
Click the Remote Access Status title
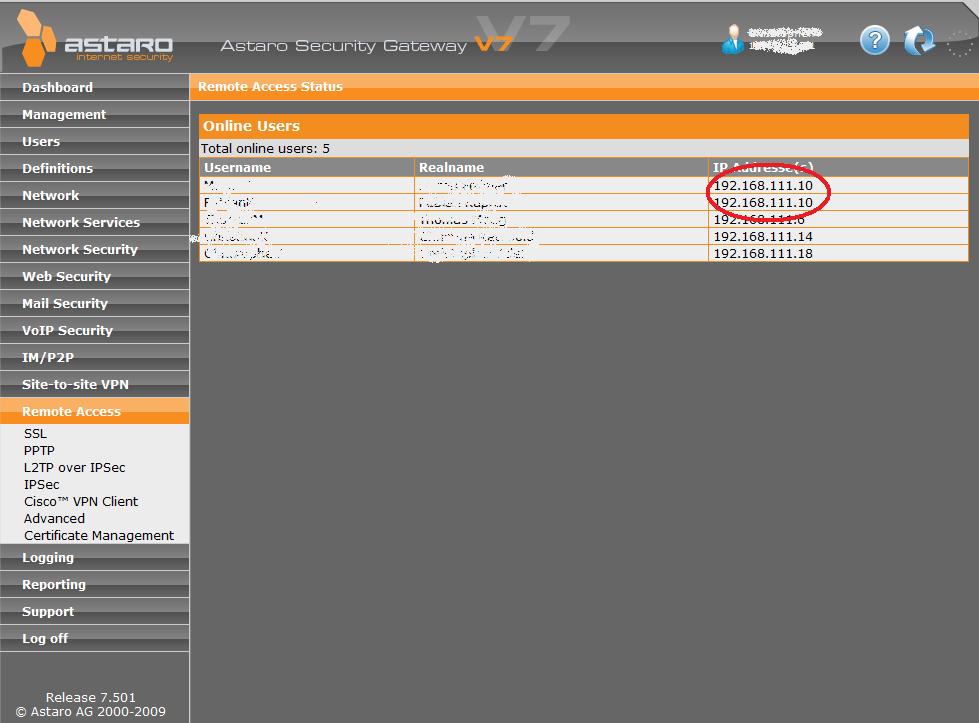270,87
